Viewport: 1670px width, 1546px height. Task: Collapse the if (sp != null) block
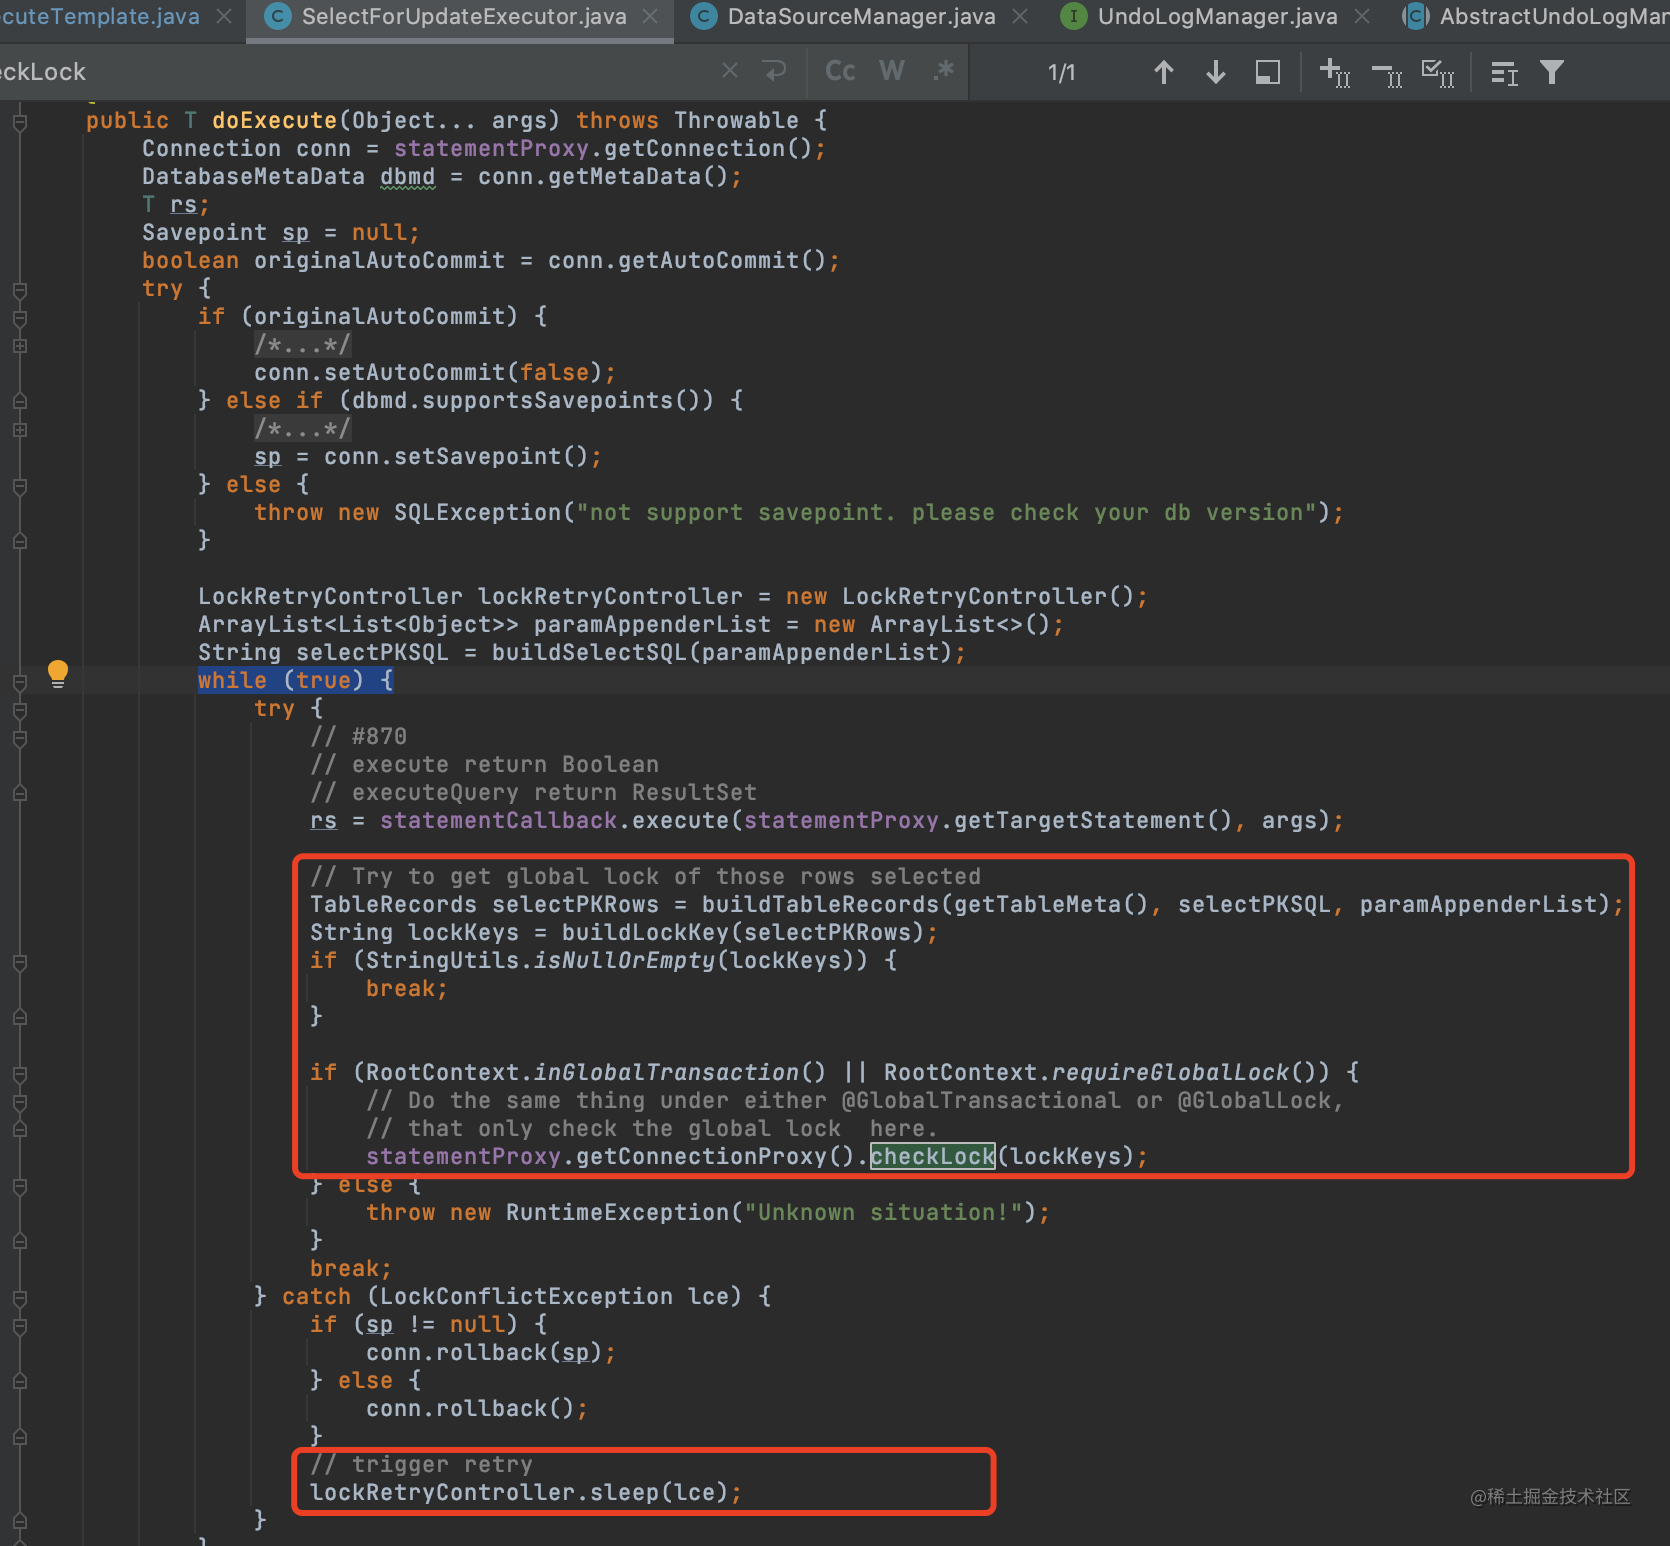point(19,1326)
